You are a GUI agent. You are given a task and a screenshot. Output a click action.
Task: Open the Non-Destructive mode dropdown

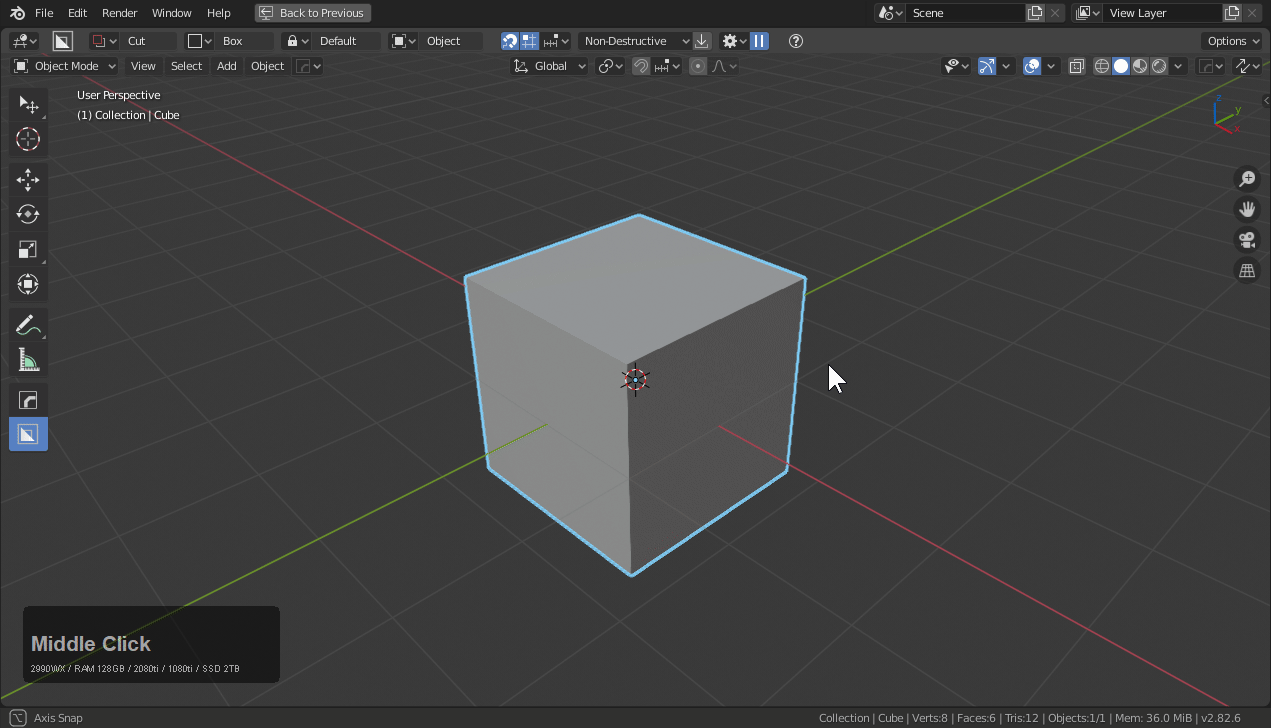point(635,41)
